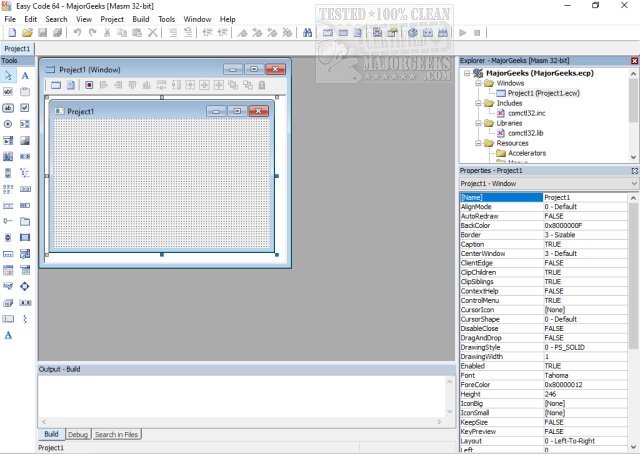Click the New file toolbar icon
640x454 pixels.
9,33
